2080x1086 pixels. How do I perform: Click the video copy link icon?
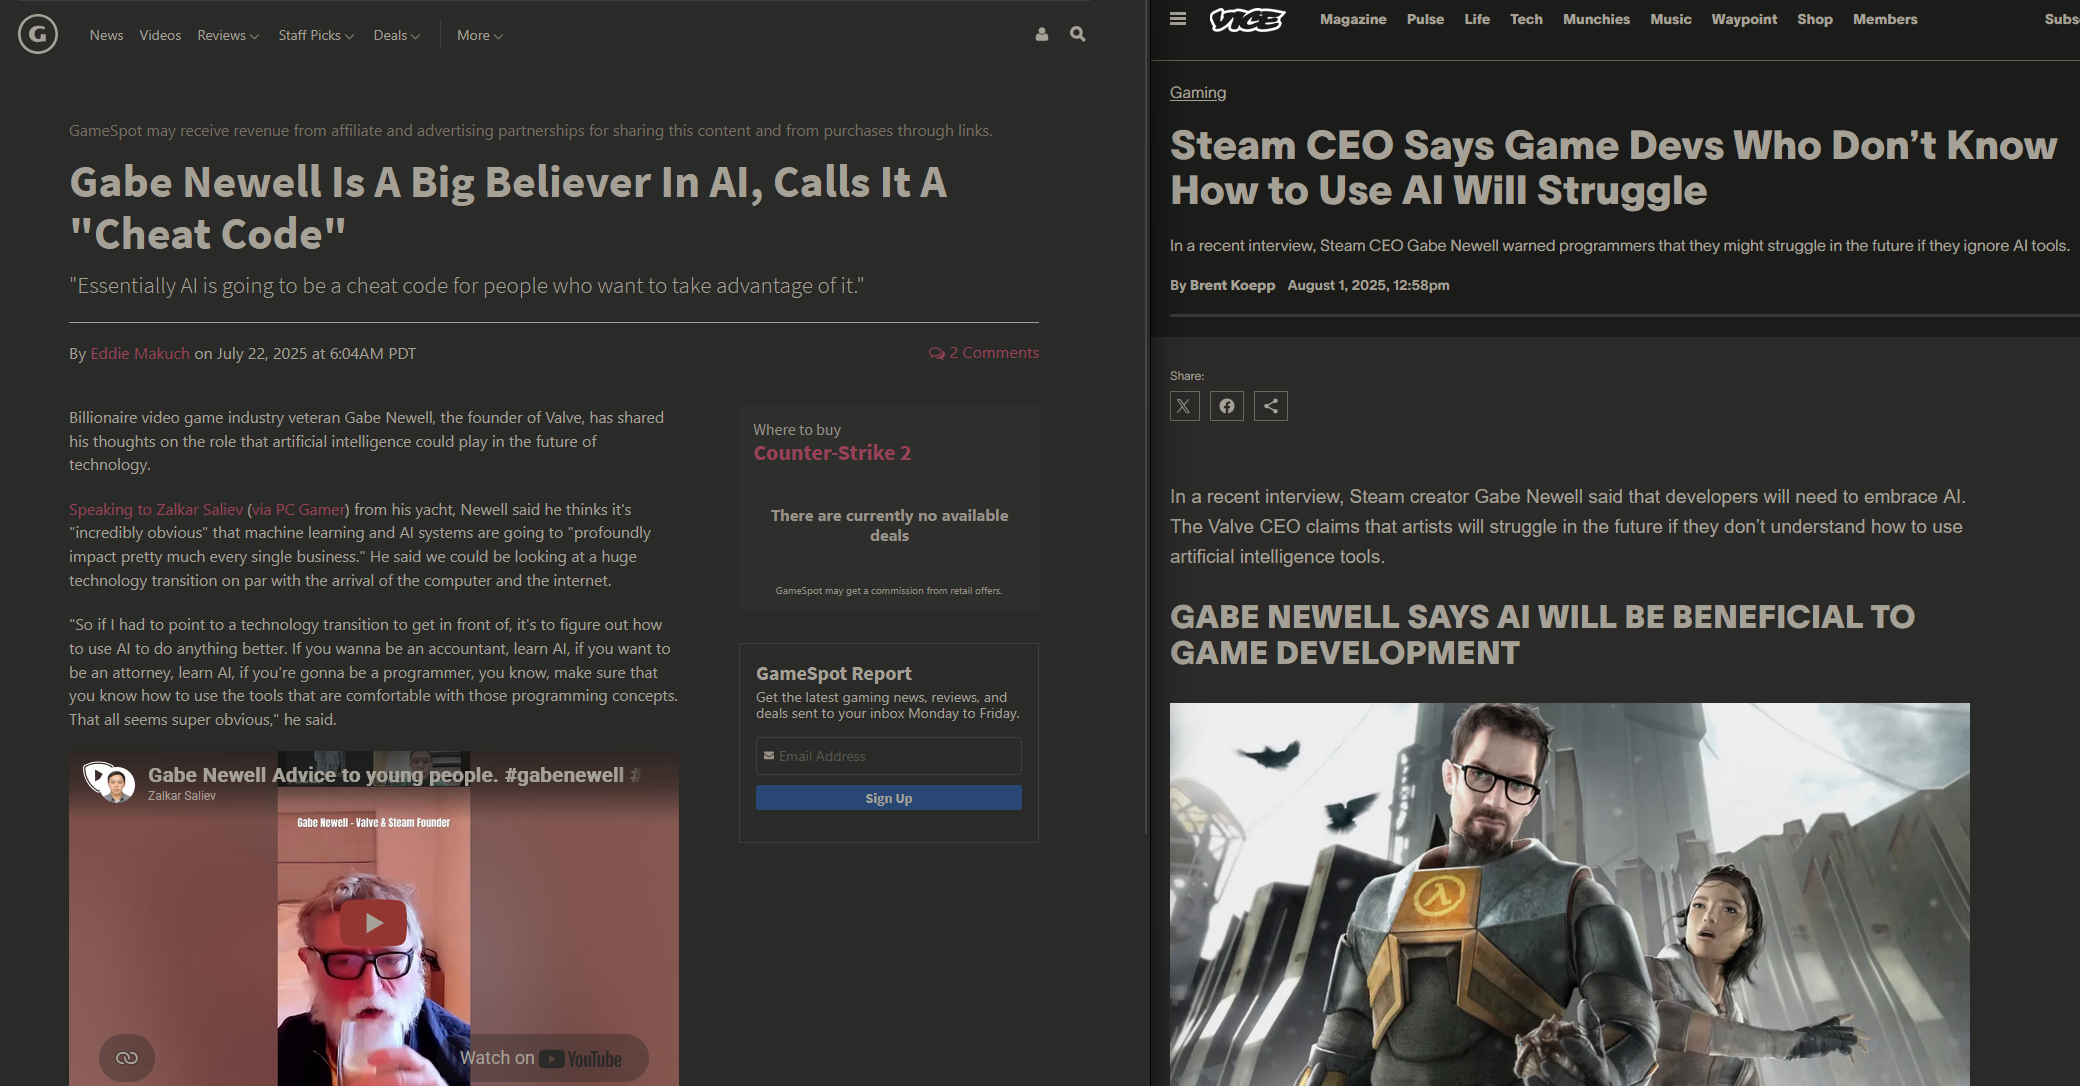coord(127,1057)
